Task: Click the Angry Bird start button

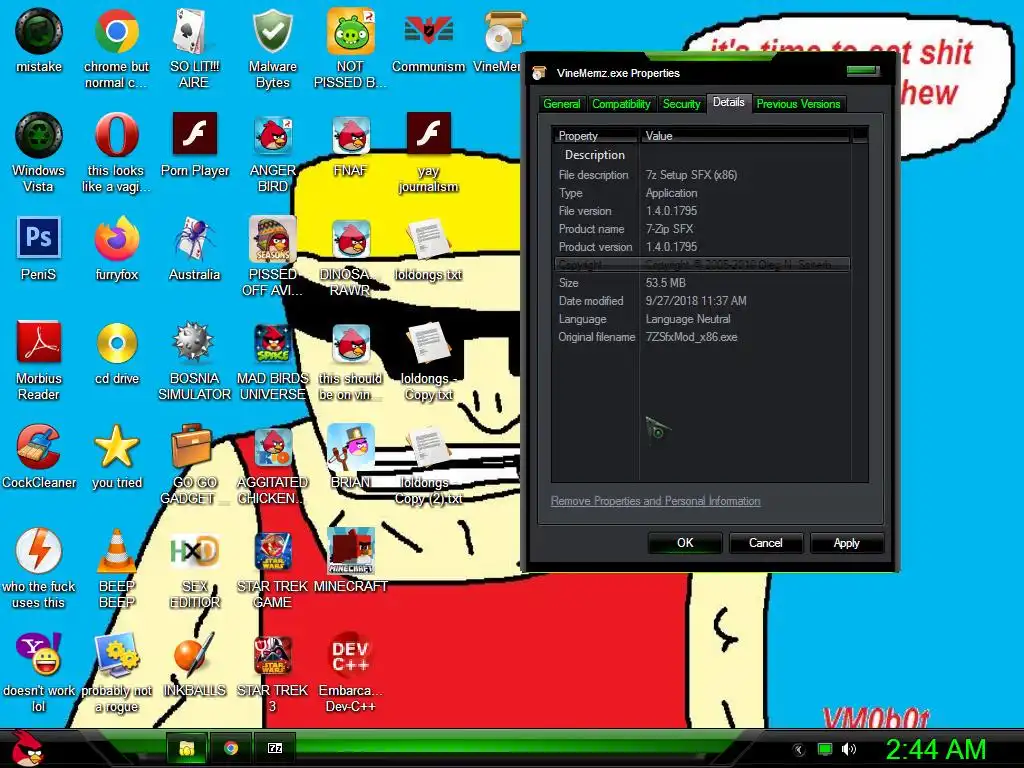Action: (27, 748)
